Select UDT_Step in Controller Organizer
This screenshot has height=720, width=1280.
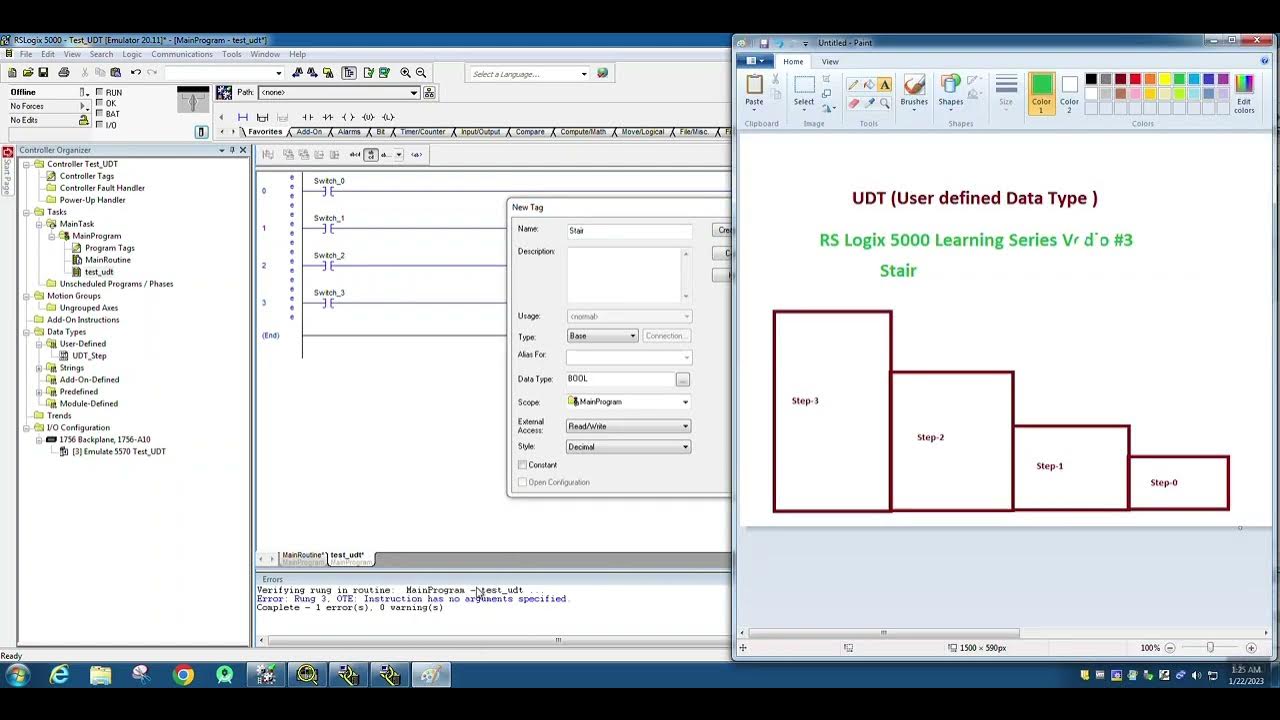[x=89, y=356]
